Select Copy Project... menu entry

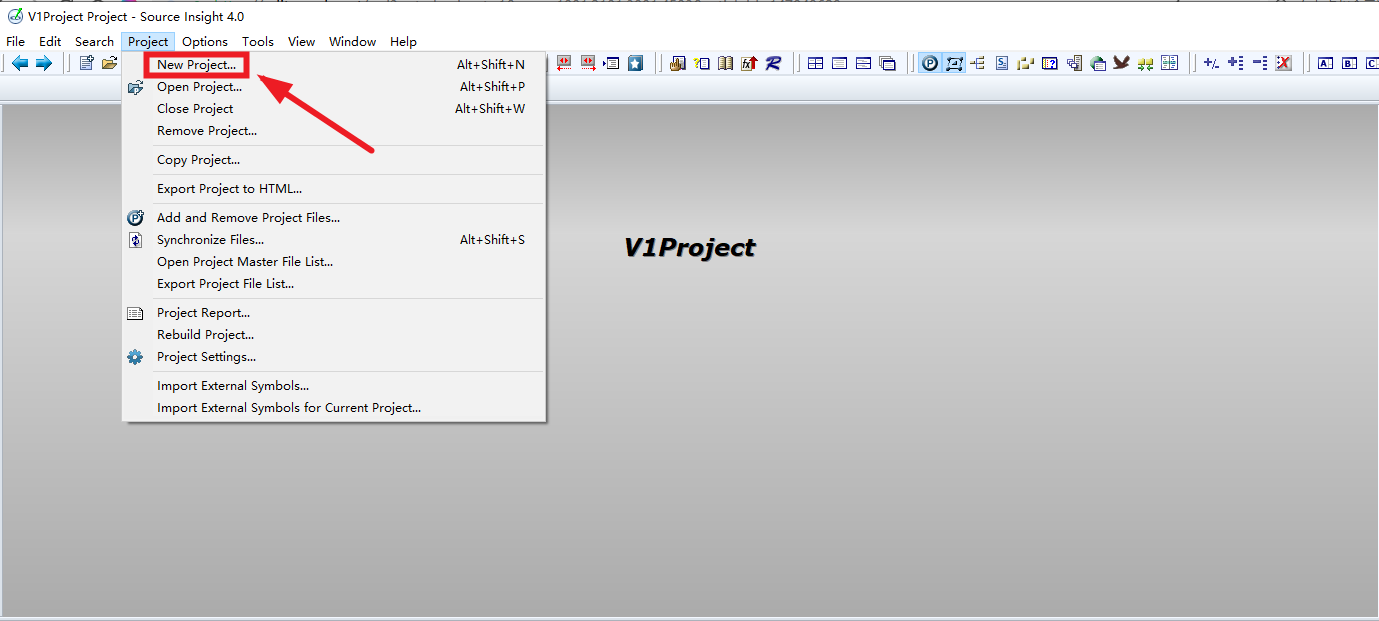(x=334, y=160)
